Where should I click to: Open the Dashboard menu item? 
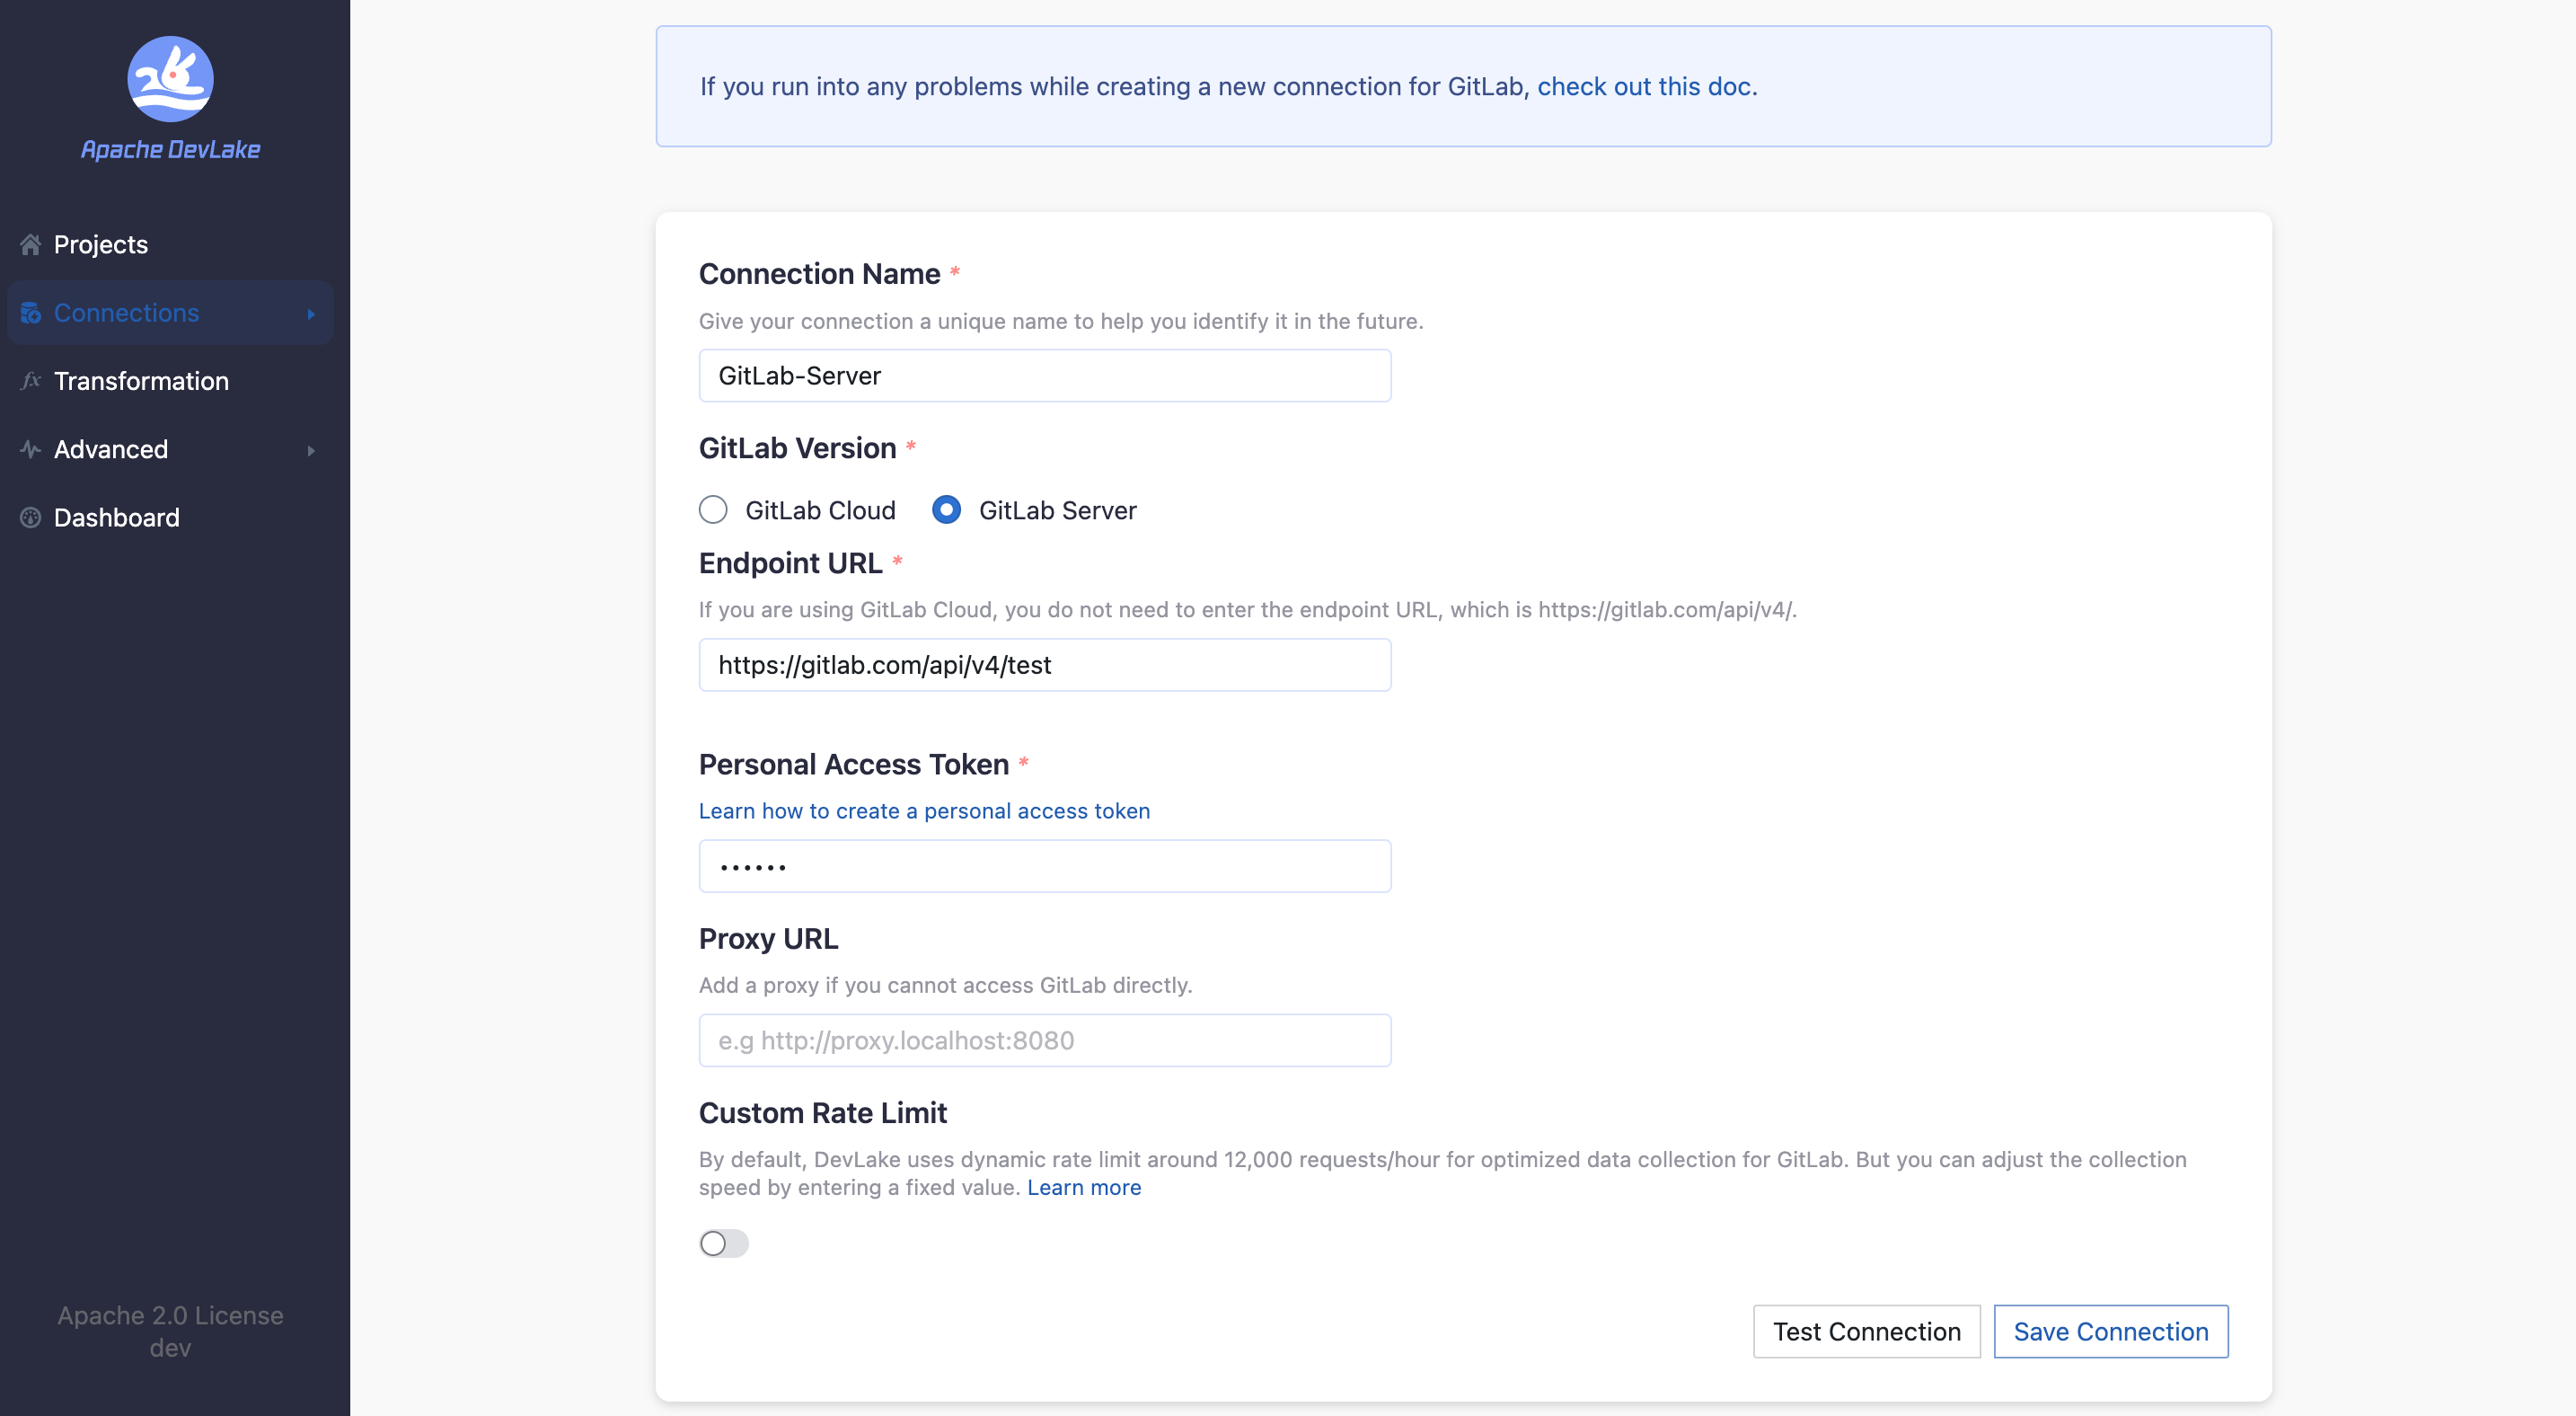coord(116,517)
